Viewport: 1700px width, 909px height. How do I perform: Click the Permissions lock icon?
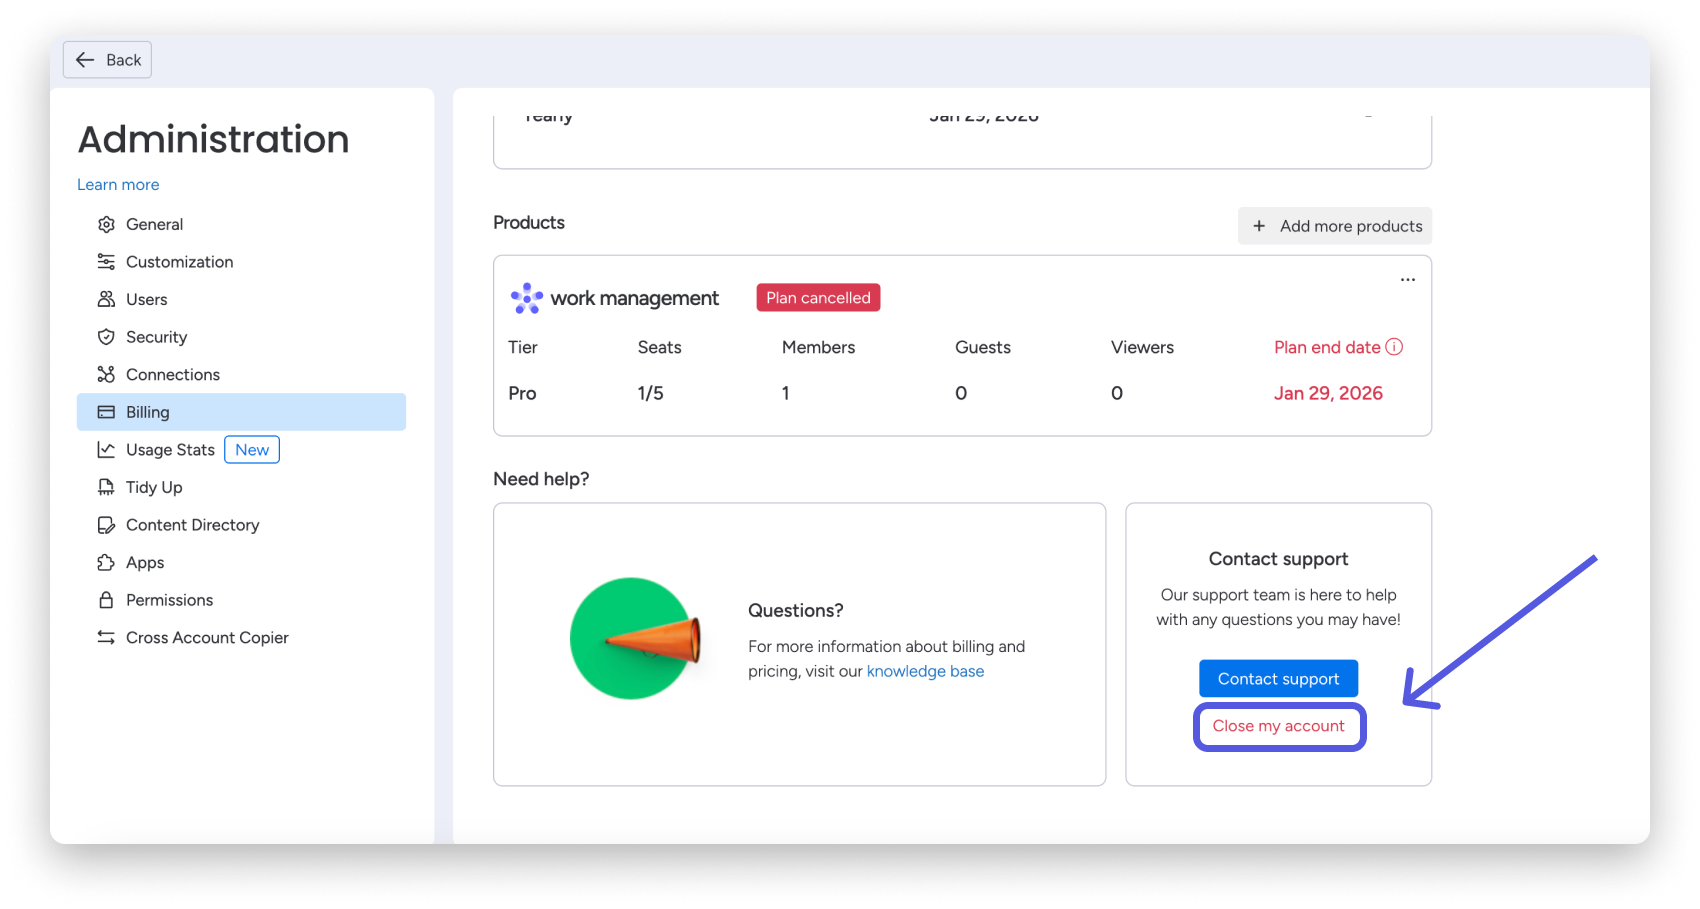pos(106,600)
